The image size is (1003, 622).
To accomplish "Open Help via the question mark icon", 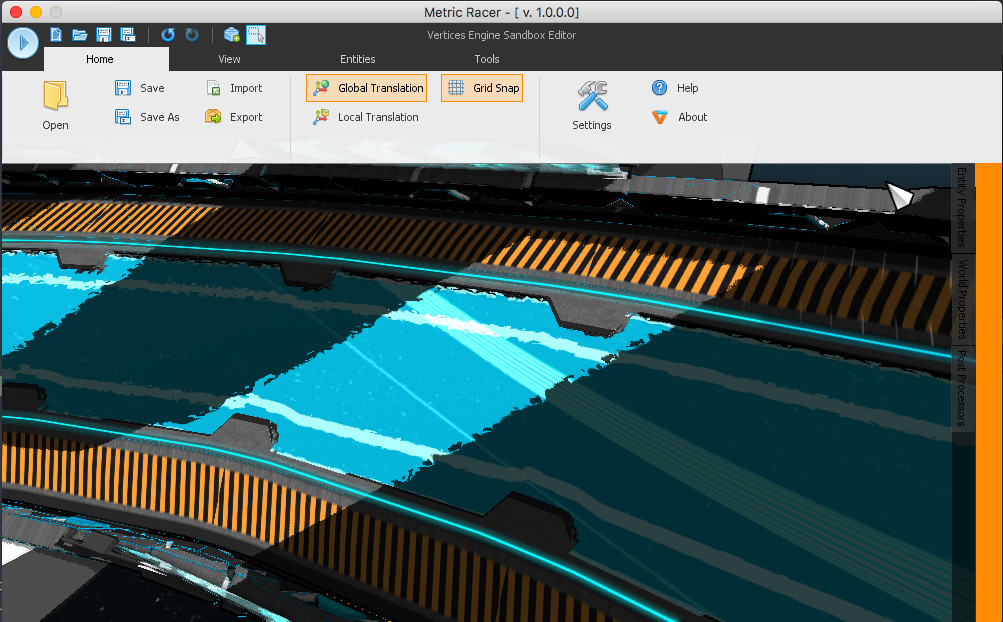I will pyautogui.click(x=676, y=87).
